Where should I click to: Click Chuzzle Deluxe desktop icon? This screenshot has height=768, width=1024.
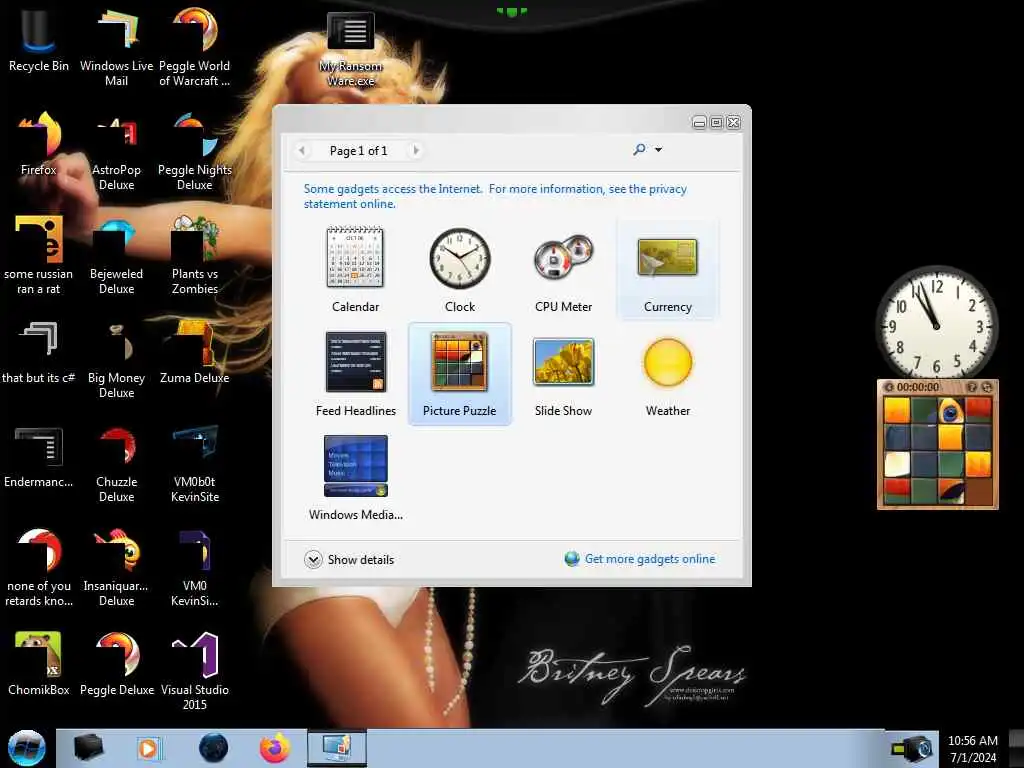click(116, 464)
